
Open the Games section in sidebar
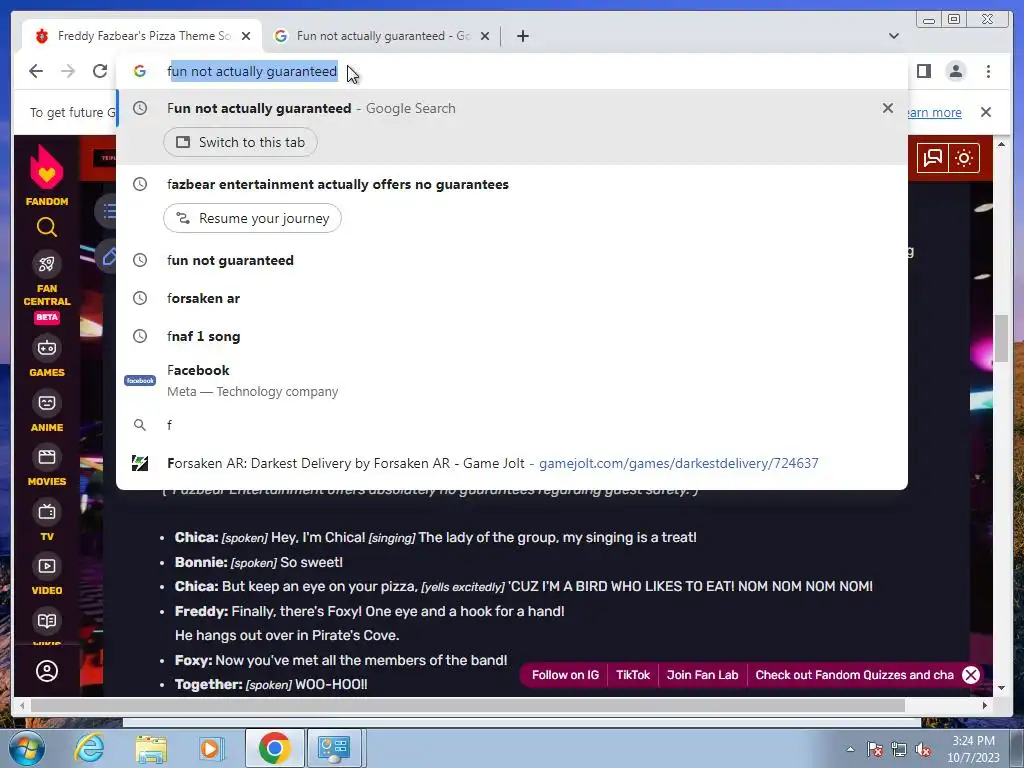click(x=46, y=357)
